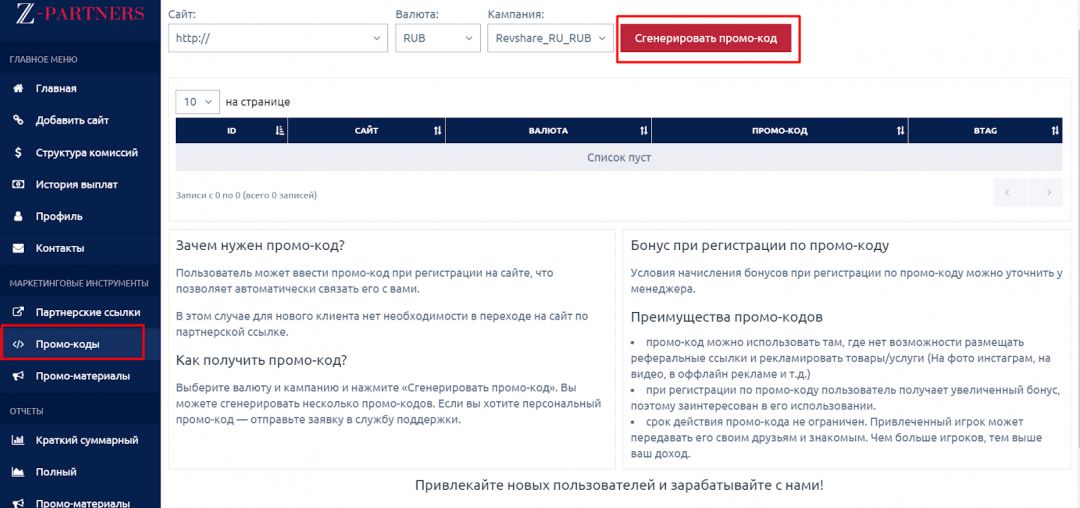Image resolution: width=1080 pixels, height=508 pixels.
Task: Click the ОТЧЕТЫ section label
Action: pos(26,411)
